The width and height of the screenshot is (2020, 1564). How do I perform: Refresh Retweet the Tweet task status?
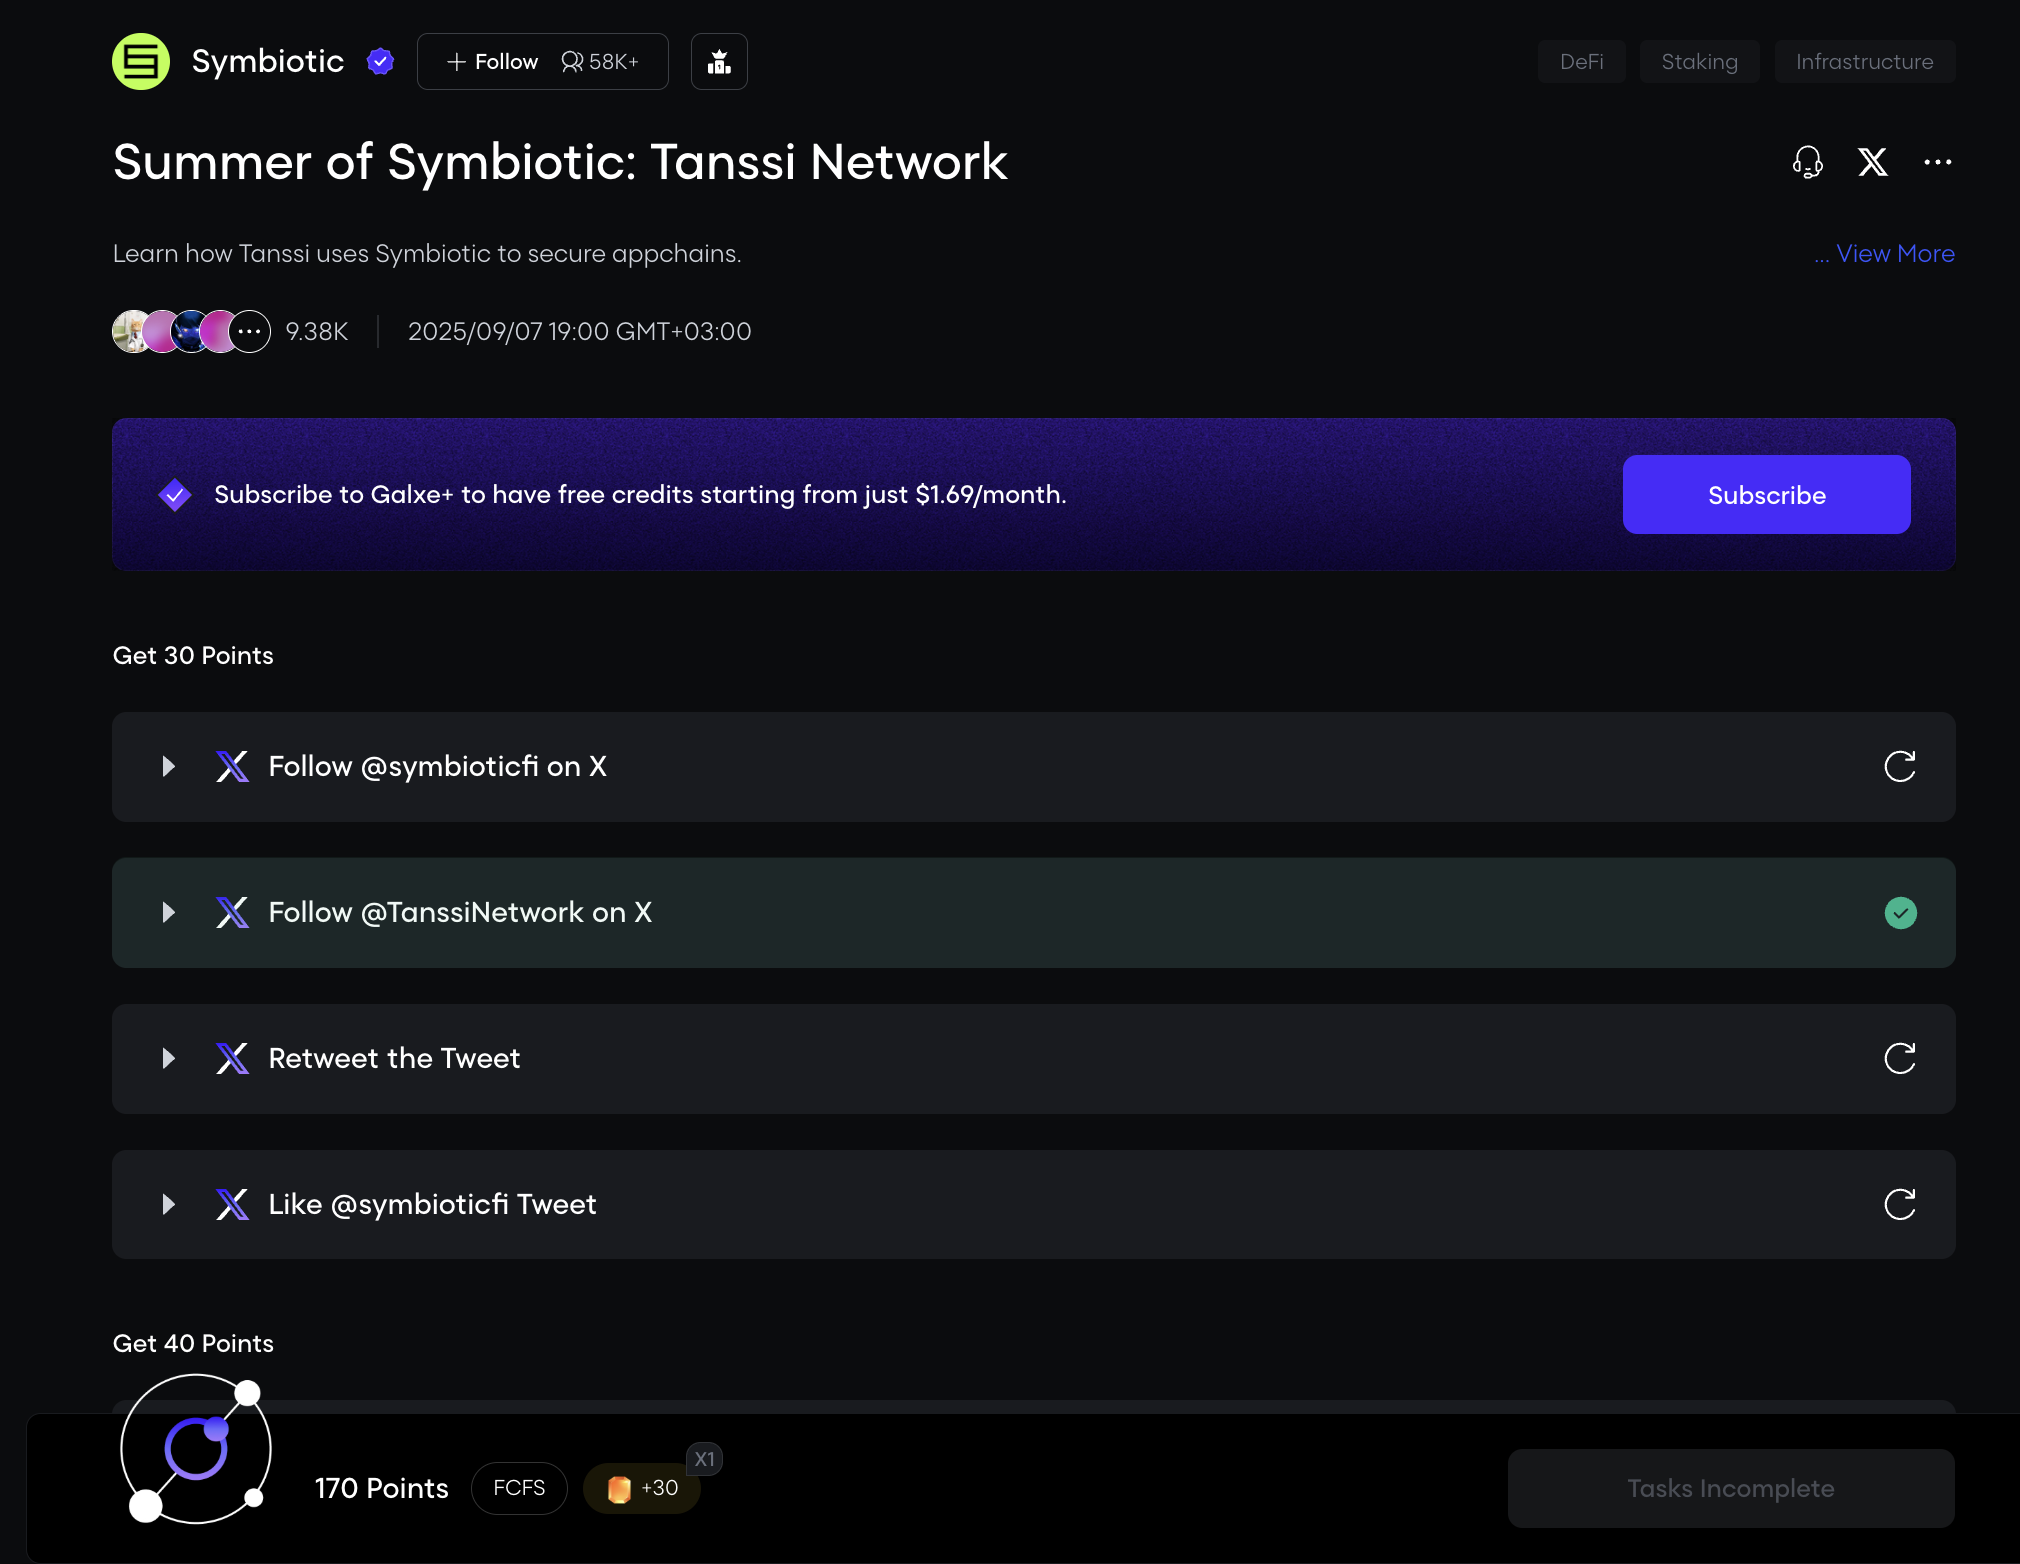point(1899,1059)
